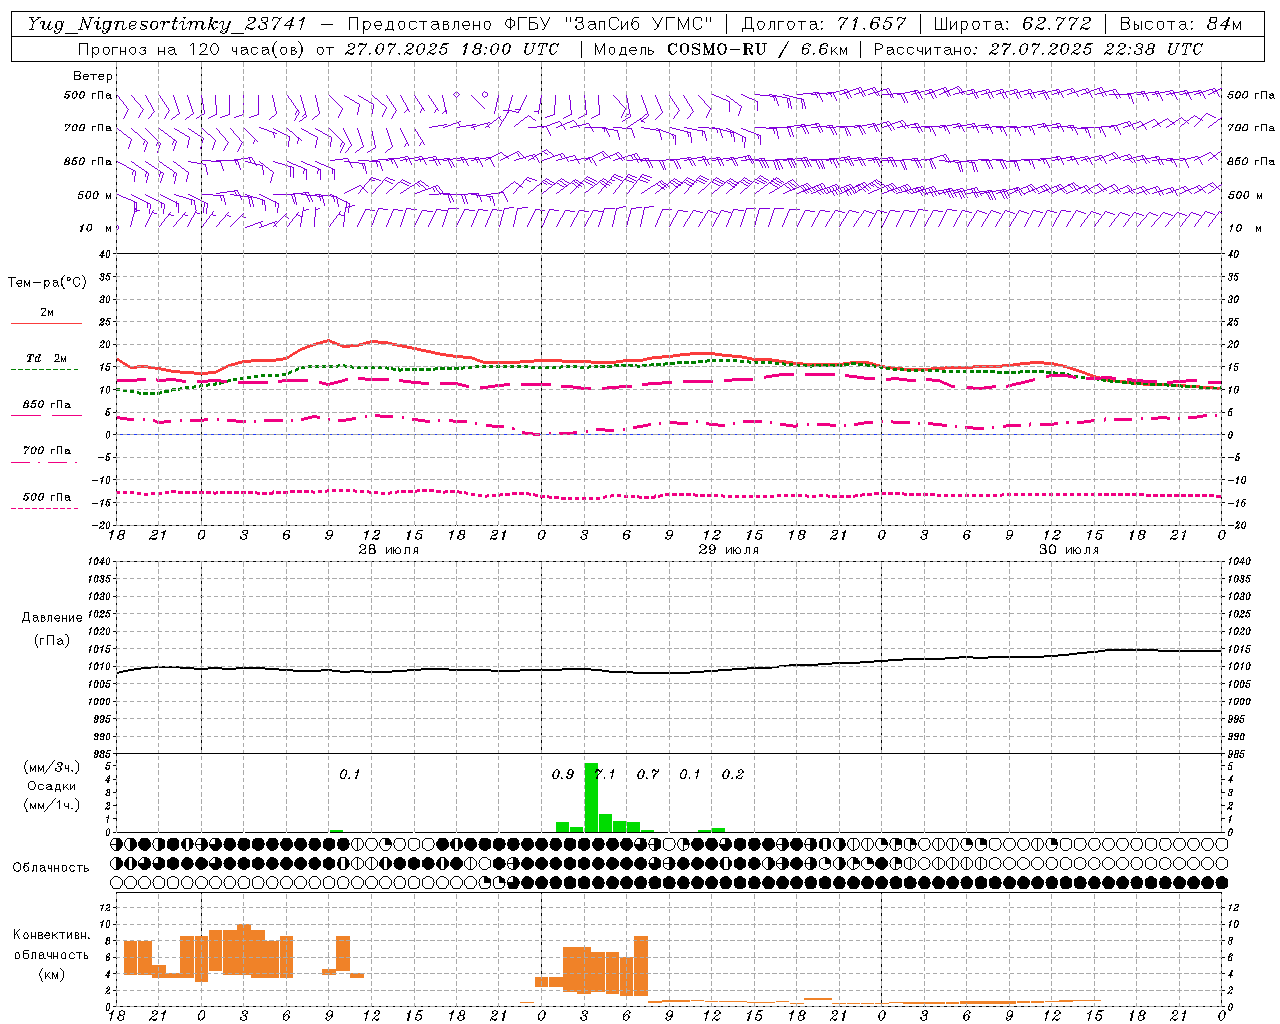Select the 'Предоставлено ФГБУ "ЗапСиб УГМС"' text
The height and width of the screenshot is (1024, 1280).
(530, 24)
